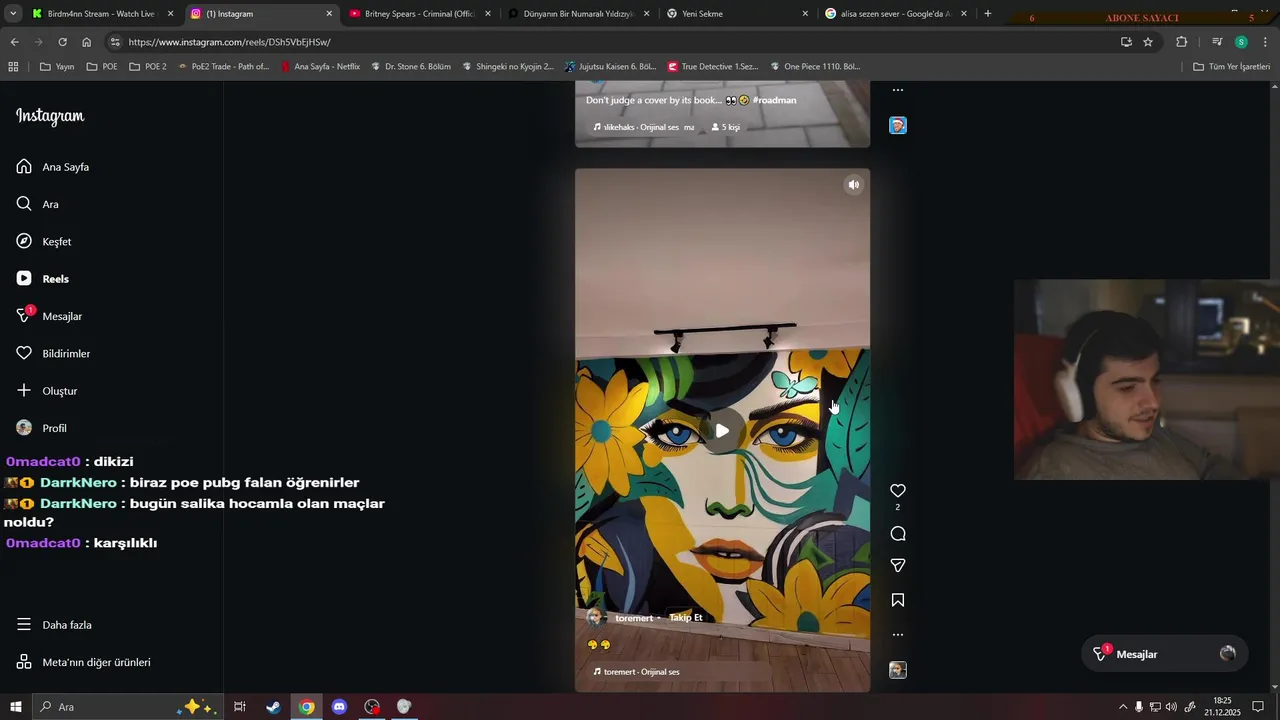The height and width of the screenshot is (720, 1280).
Task: Go back in browser history
Action: [x=14, y=42]
